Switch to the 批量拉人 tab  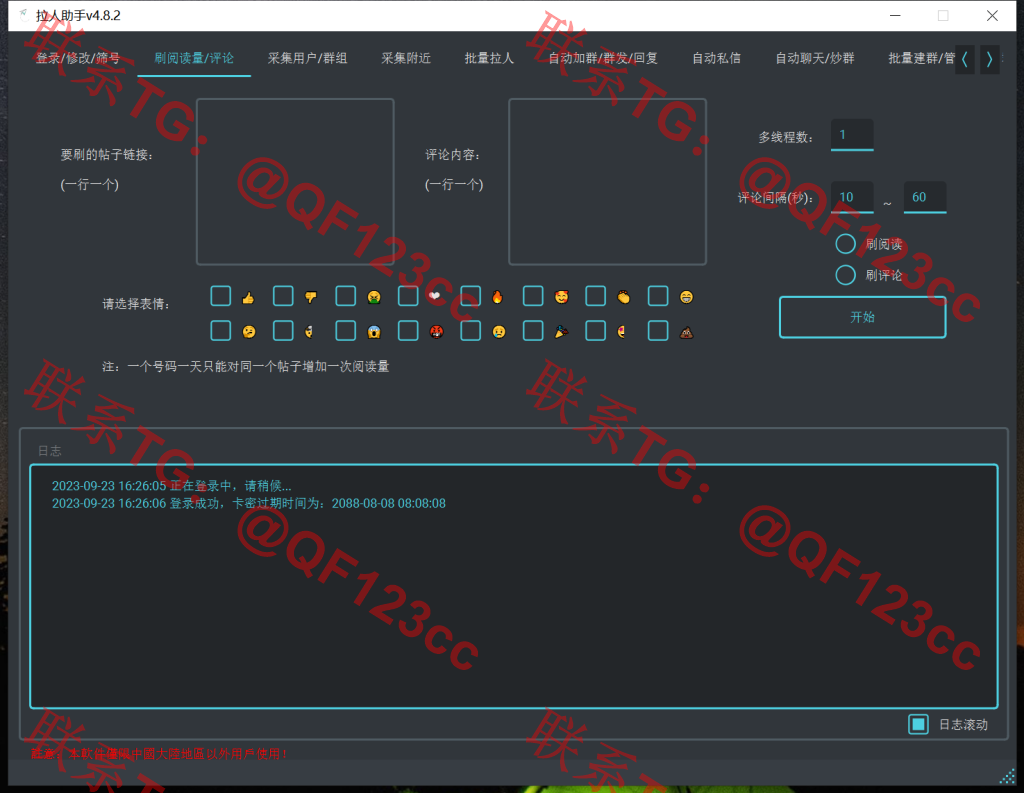(x=489, y=58)
